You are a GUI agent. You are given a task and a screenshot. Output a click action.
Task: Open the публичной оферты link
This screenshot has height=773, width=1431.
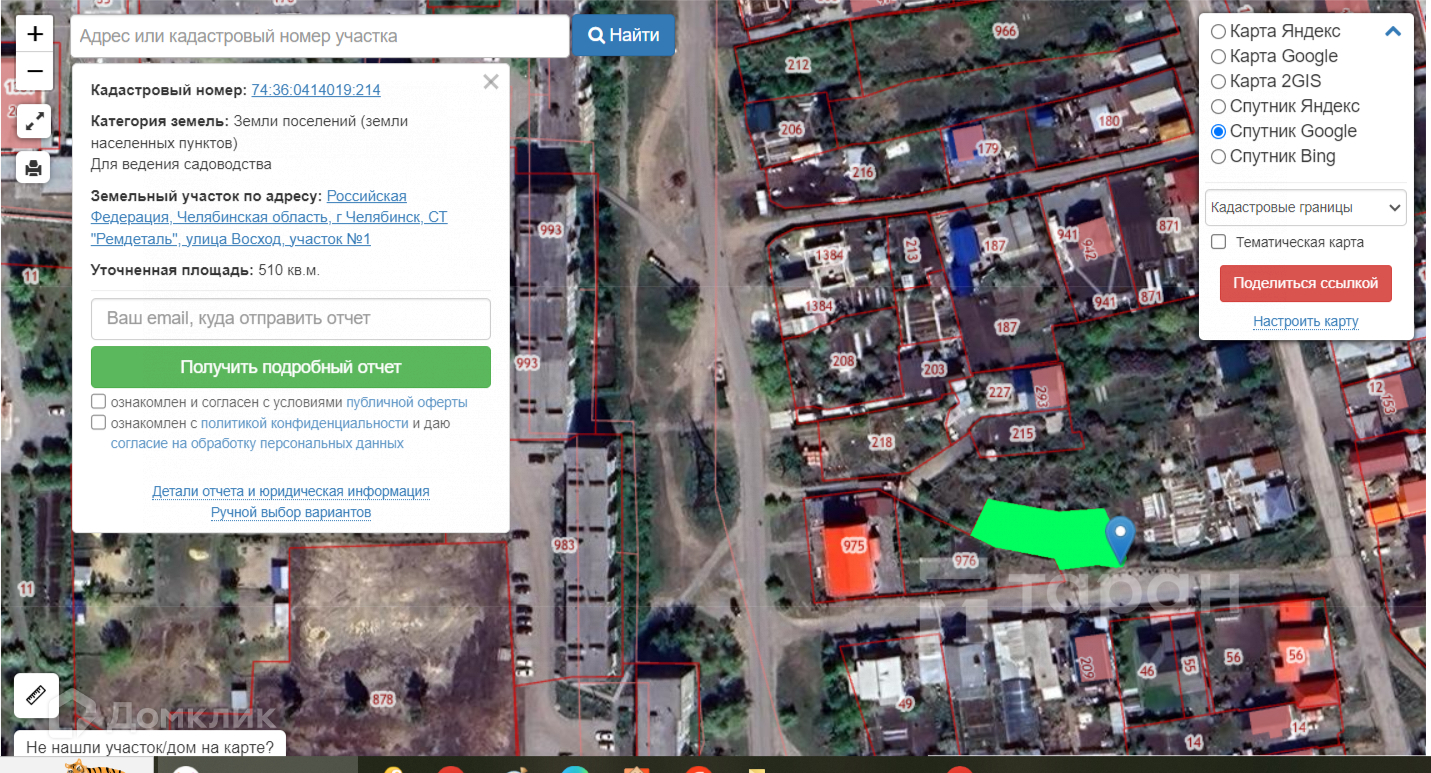[x=407, y=402]
